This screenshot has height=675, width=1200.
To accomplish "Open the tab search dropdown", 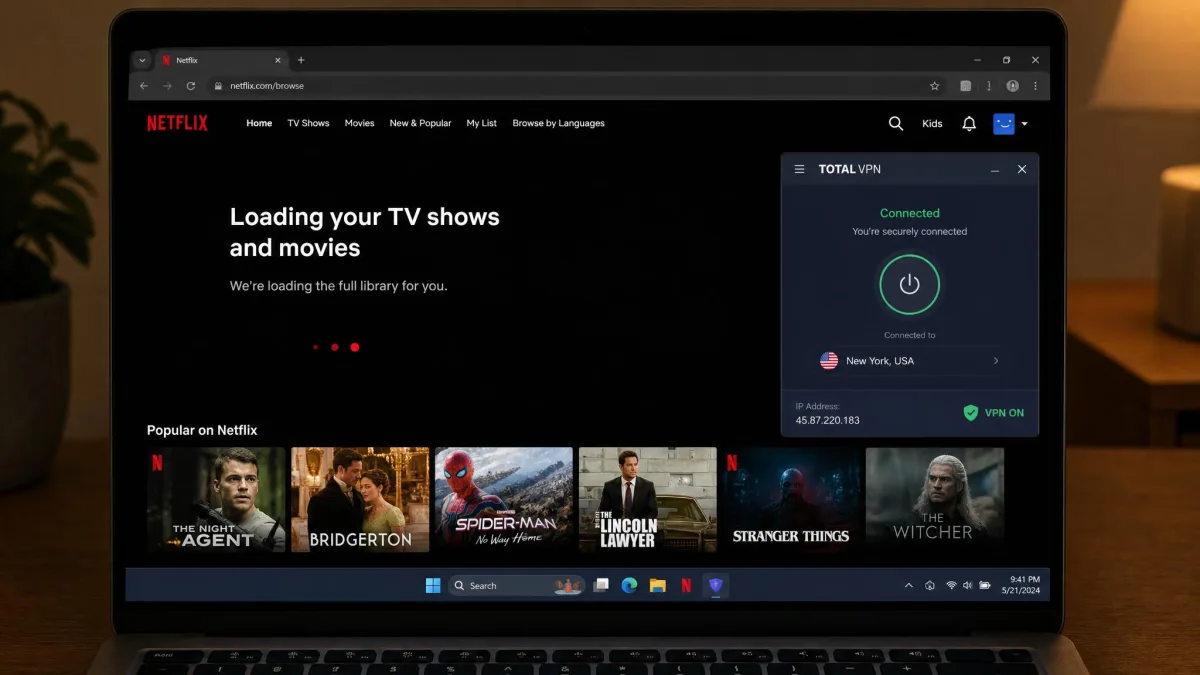I will pos(142,60).
